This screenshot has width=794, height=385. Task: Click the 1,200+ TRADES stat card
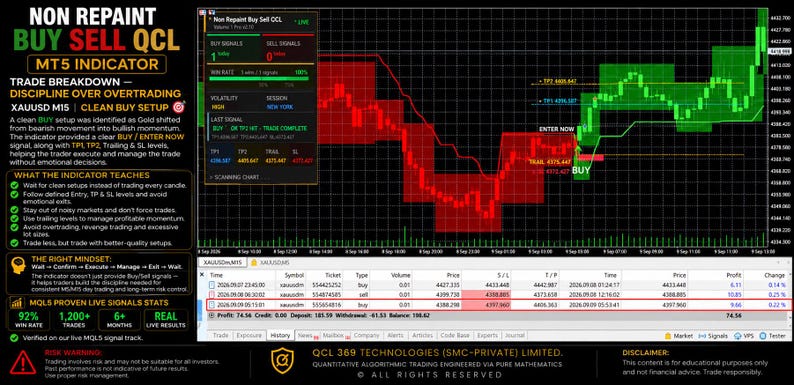click(x=74, y=320)
